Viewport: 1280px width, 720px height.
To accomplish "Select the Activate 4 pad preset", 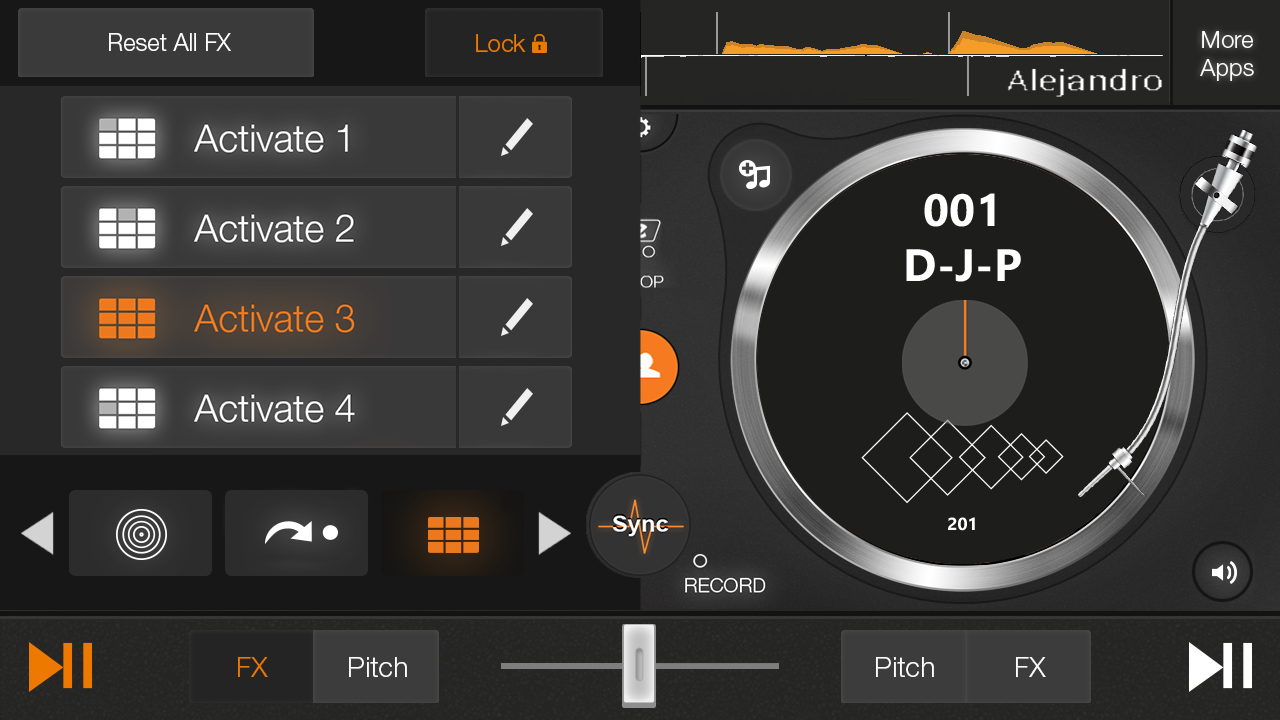I will click(259, 408).
